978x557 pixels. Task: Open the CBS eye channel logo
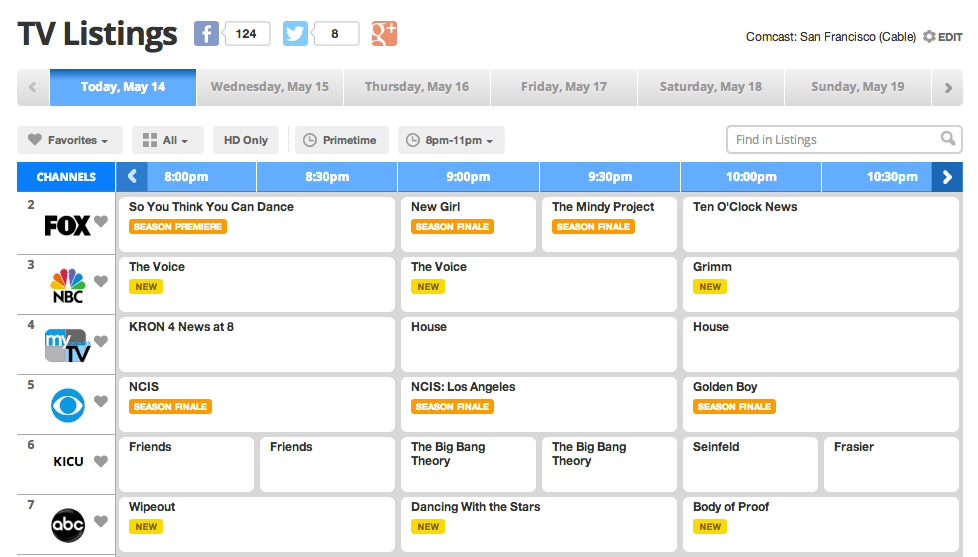tap(68, 405)
